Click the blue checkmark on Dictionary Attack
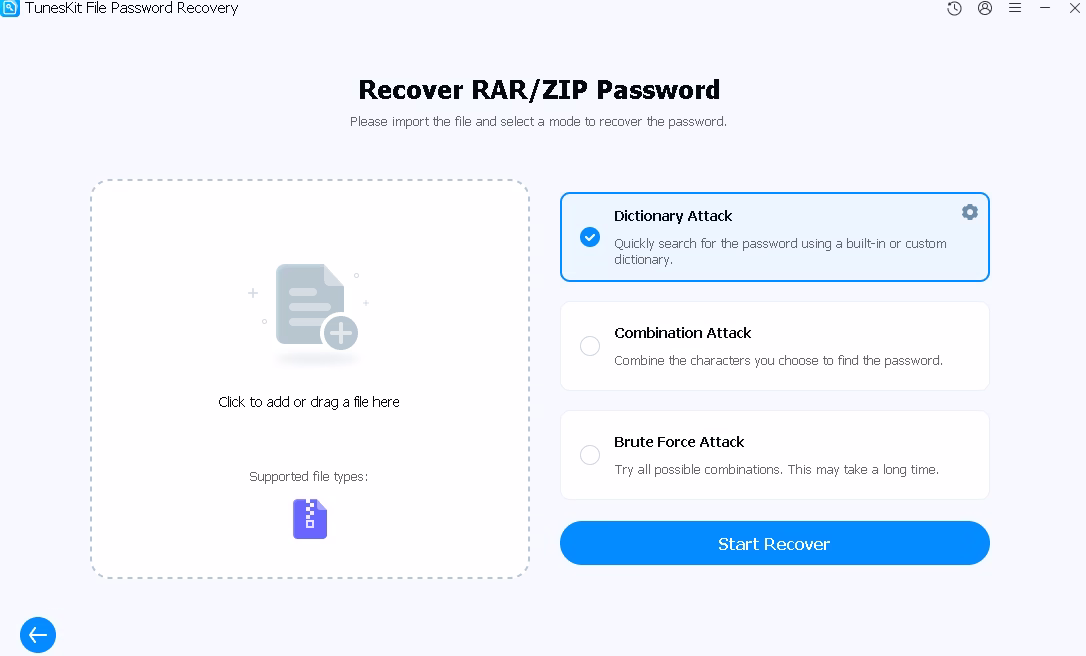This screenshot has width=1086, height=656. pos(590,237)
